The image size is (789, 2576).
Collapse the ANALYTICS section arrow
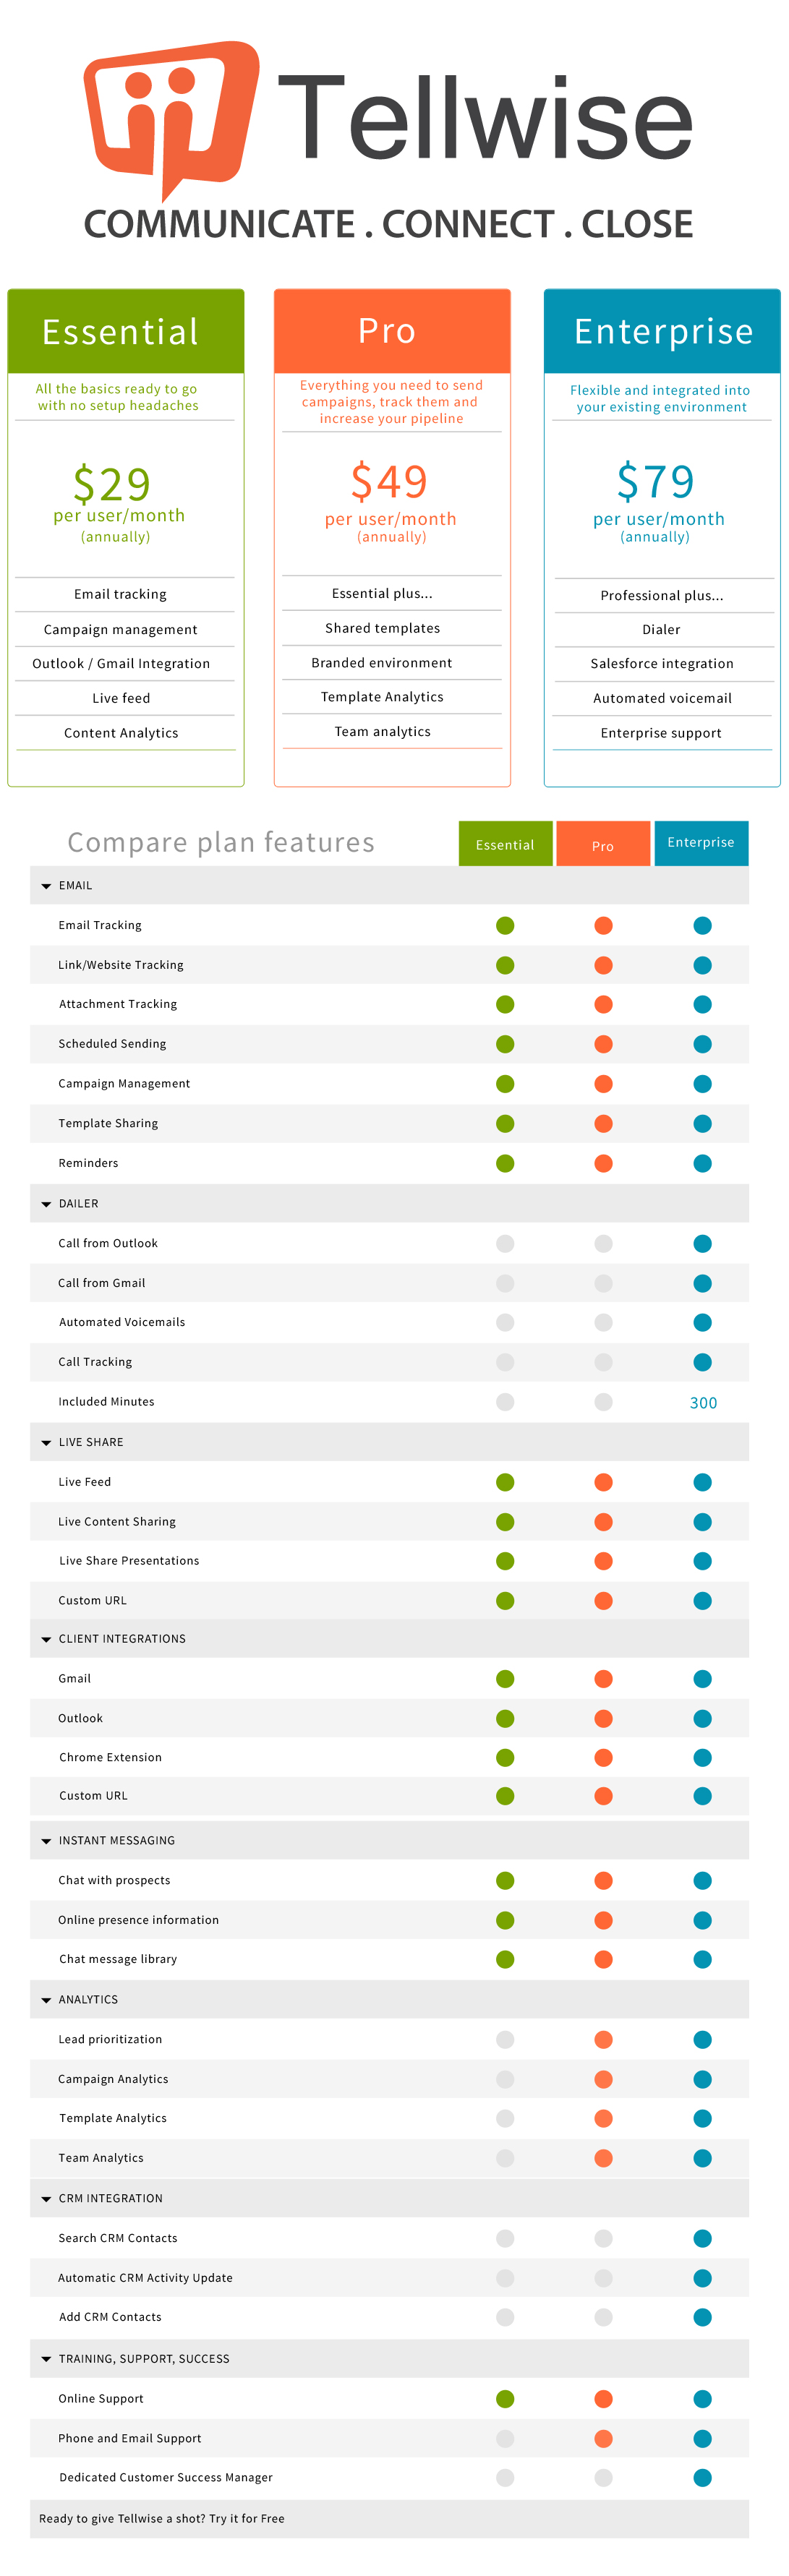(x=46, y=2000)
